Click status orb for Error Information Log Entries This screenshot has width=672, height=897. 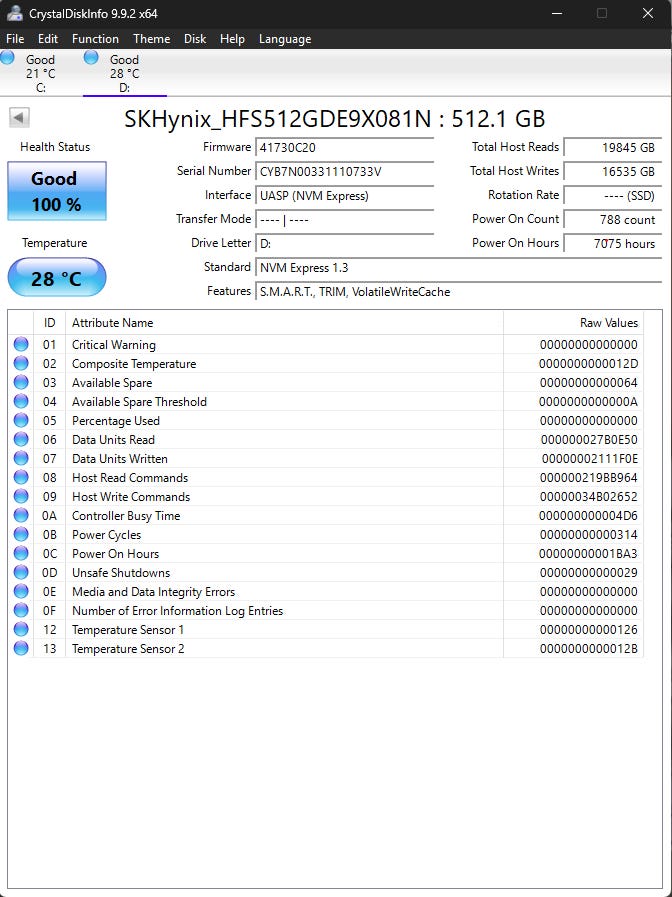[21, 610]
